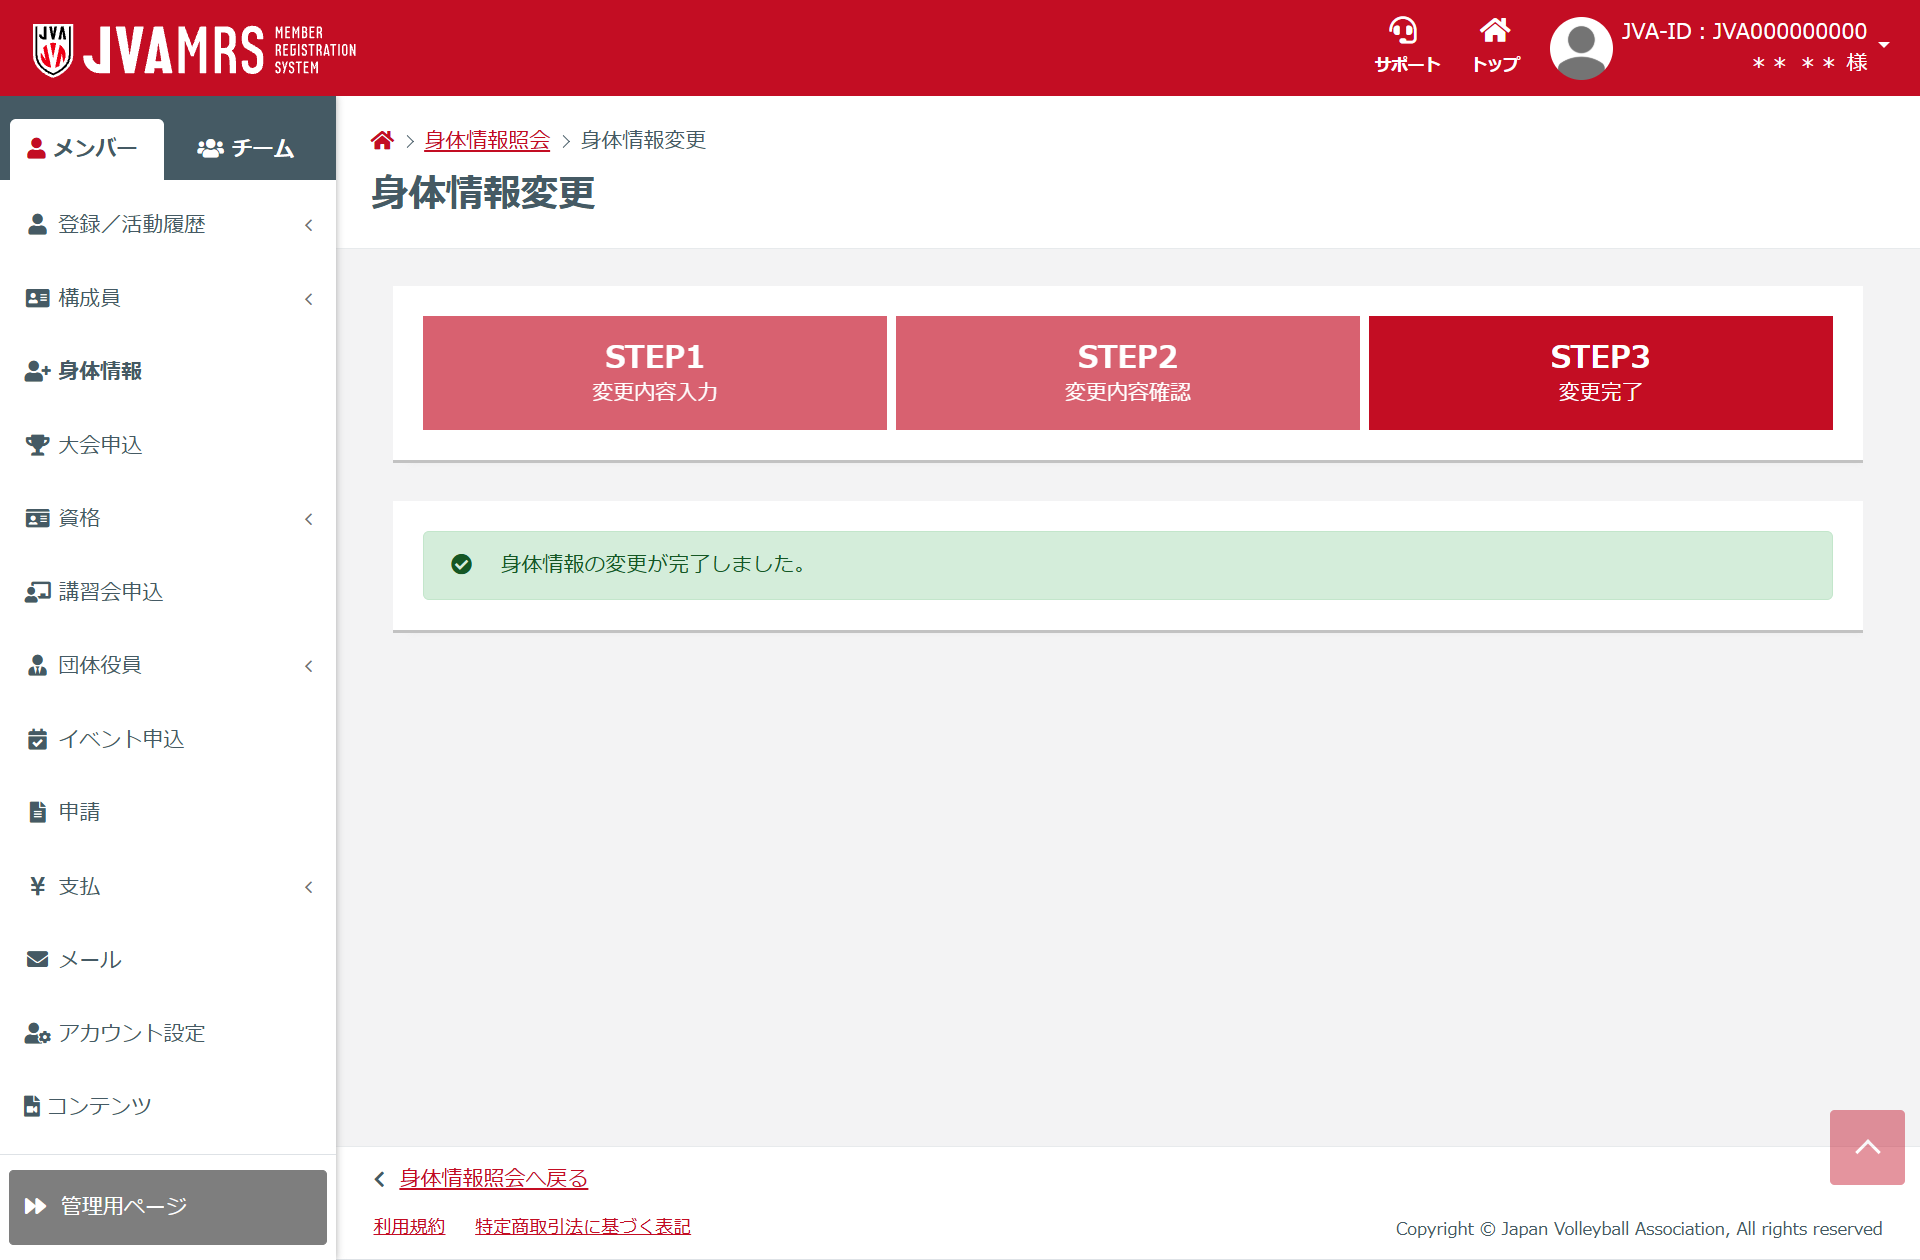Click the breadcrumb home icon
The image size is (1920, 1260).
point(382,141)
